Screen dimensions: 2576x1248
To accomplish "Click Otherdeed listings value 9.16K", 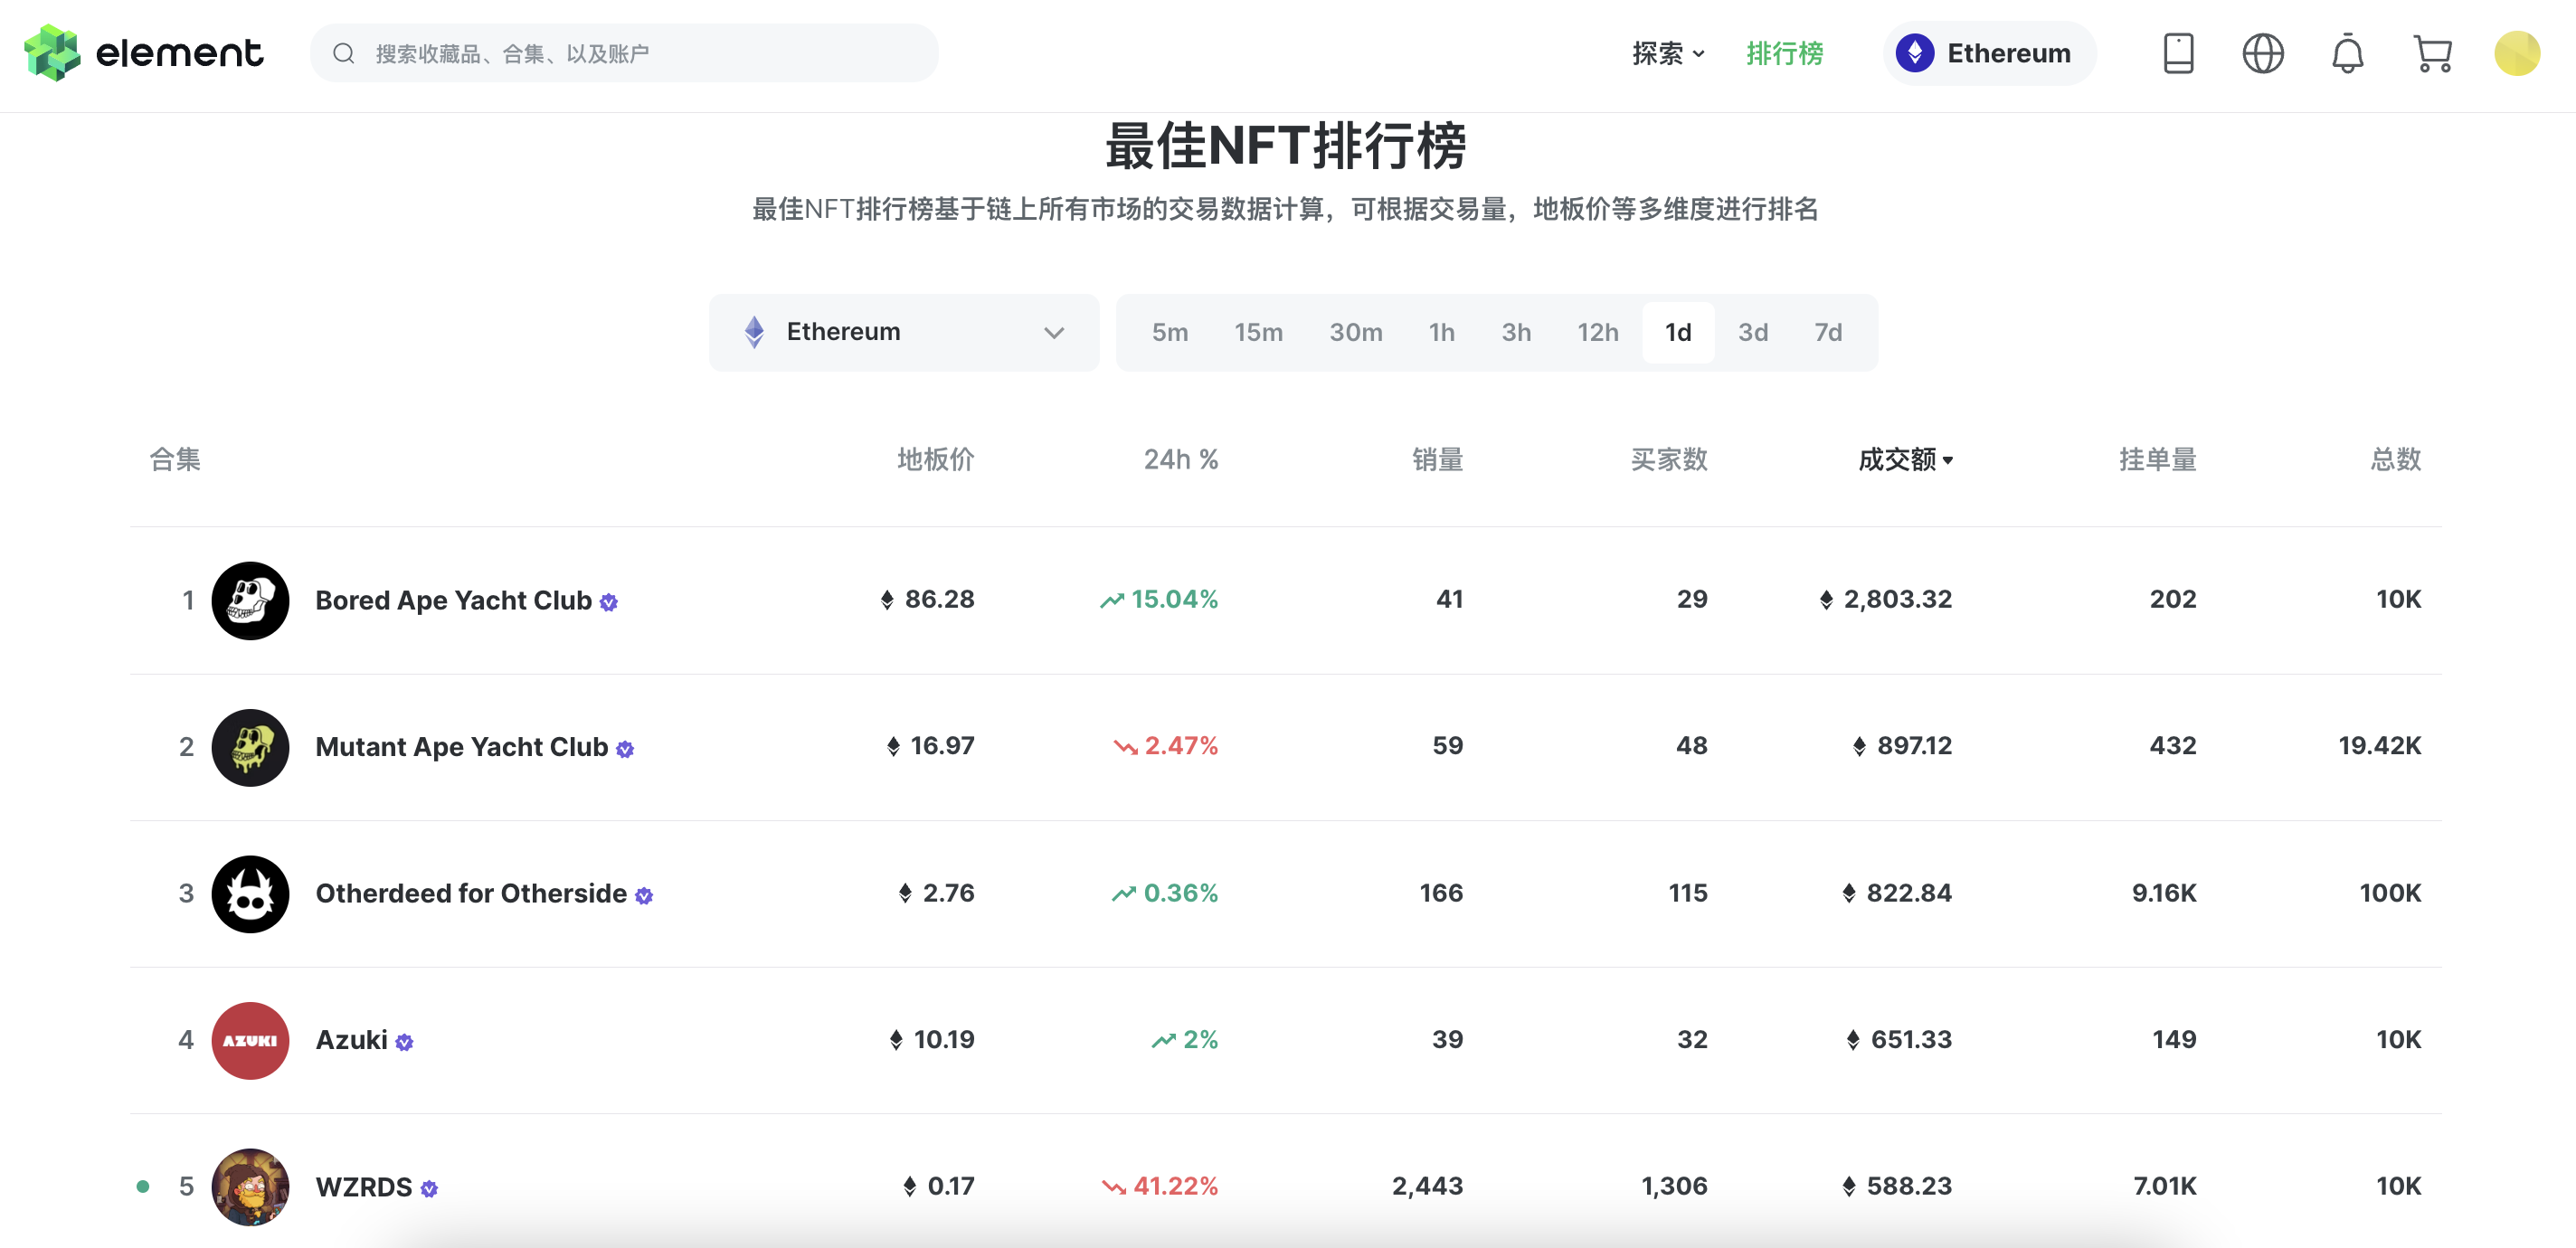I will (x=2164, y=893).
